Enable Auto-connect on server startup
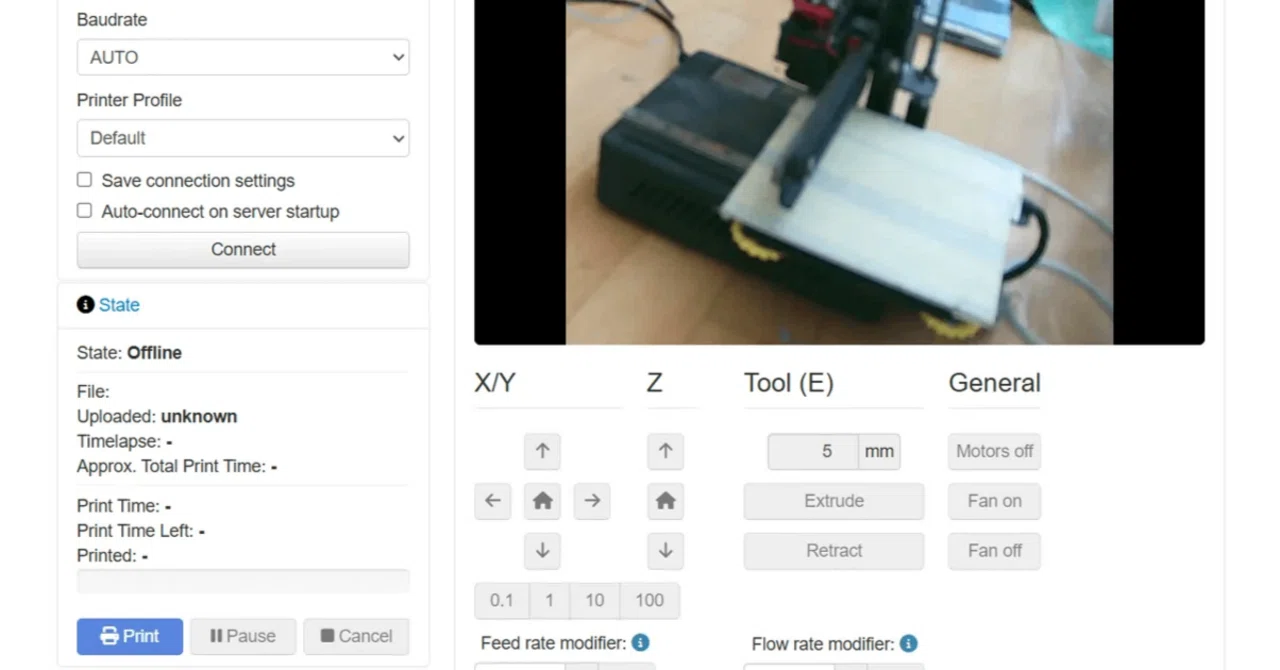This screenshot has height=670, width=1280. pos(84,211)
